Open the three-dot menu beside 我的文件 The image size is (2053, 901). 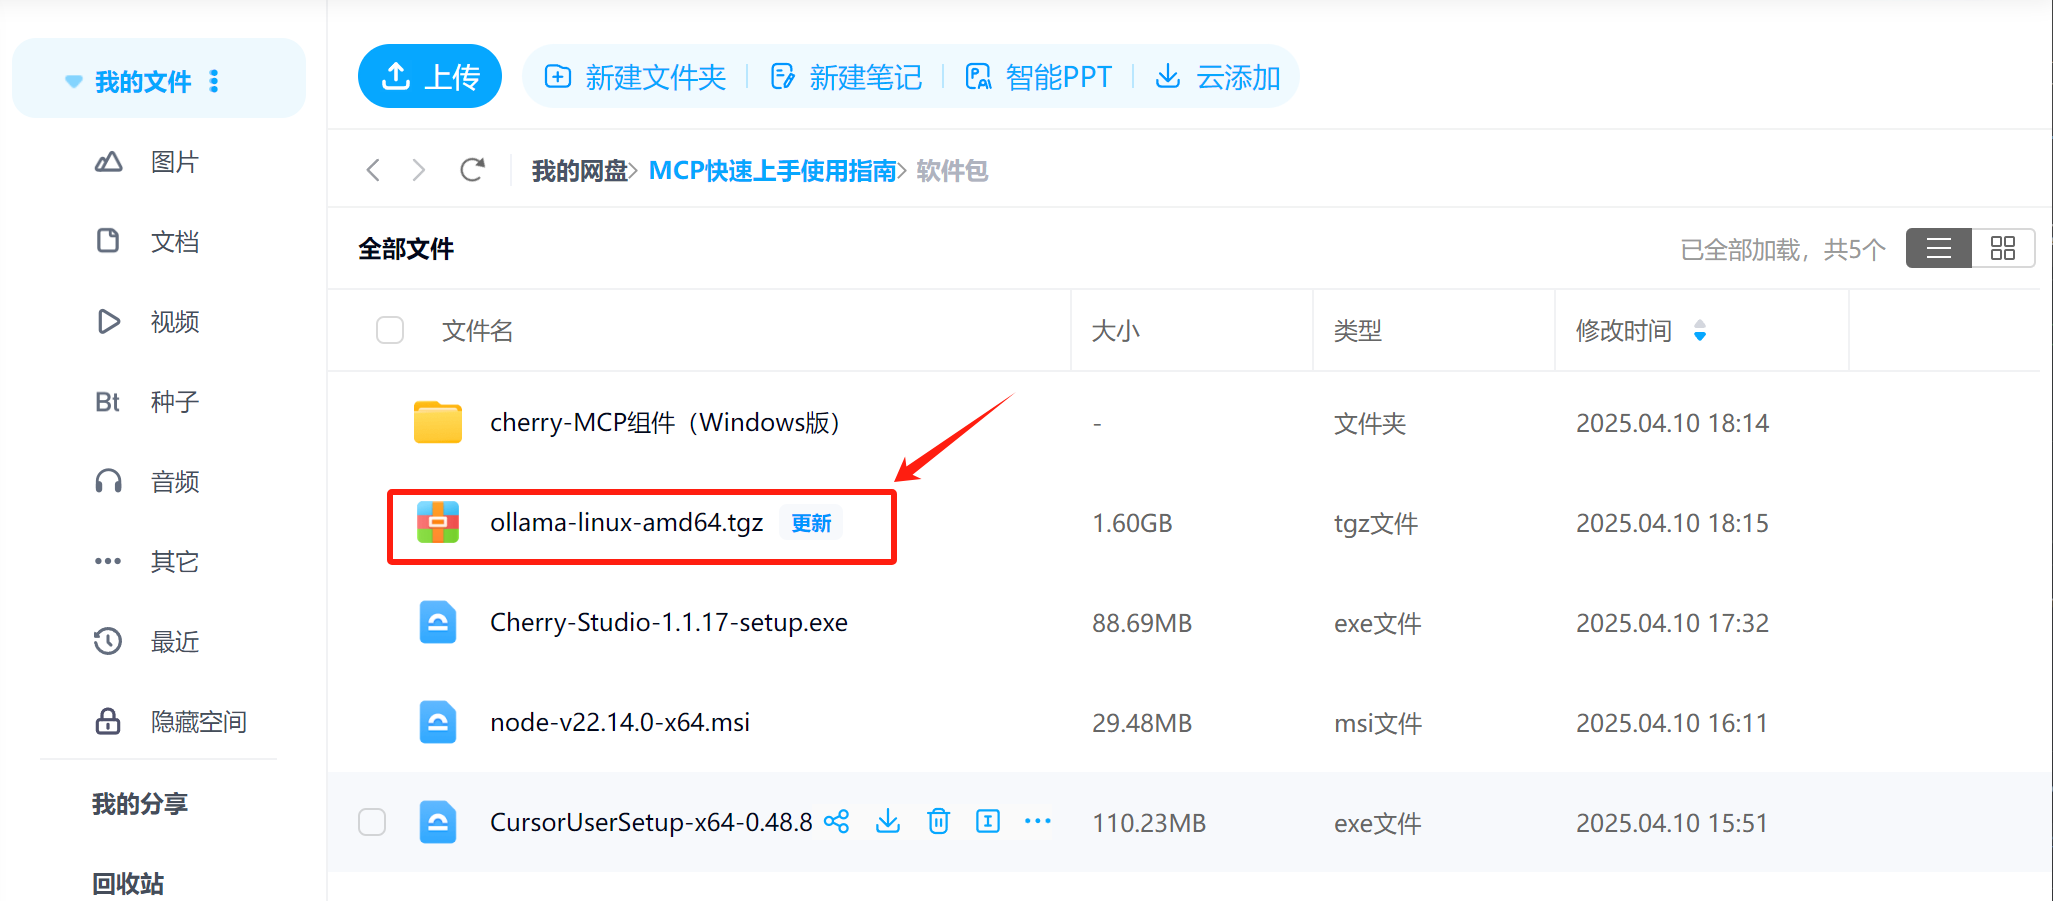pyautogui.click(x=214, y=81)
